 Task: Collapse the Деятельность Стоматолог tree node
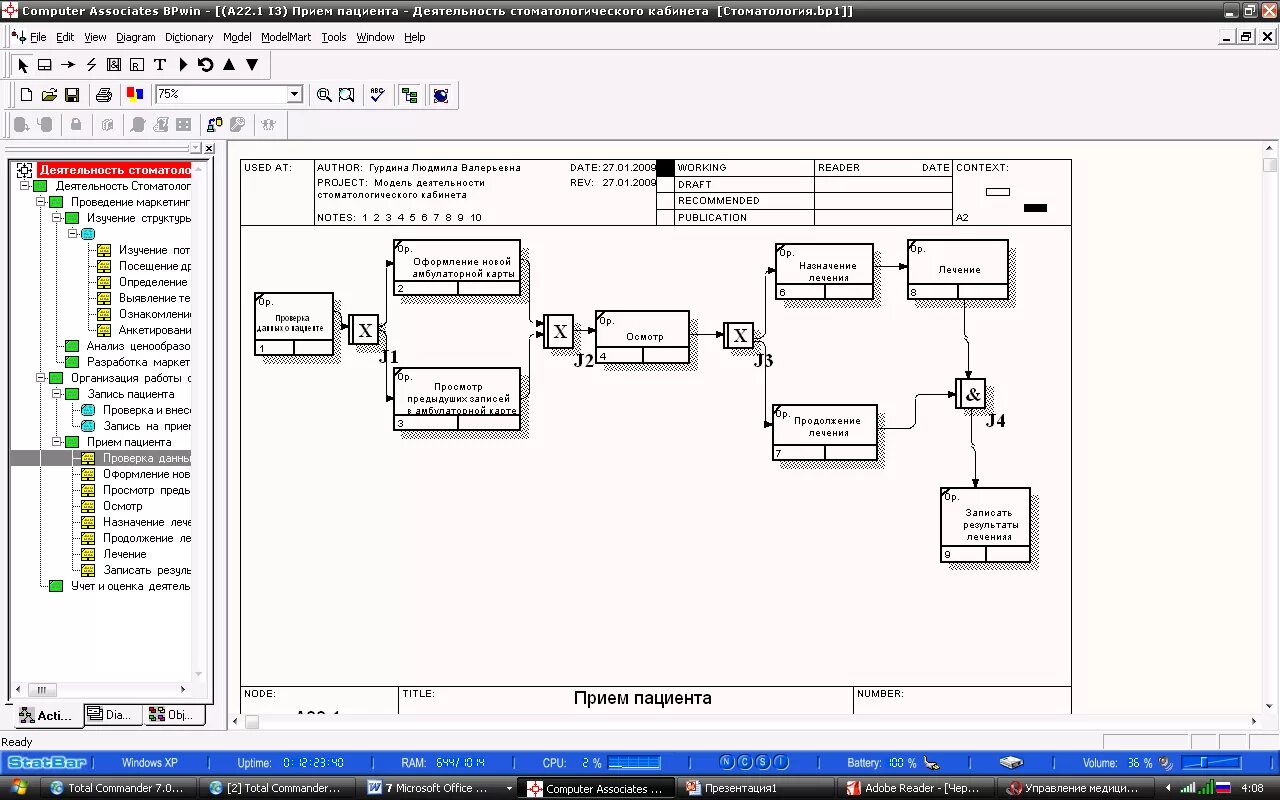tap(24, 186)
